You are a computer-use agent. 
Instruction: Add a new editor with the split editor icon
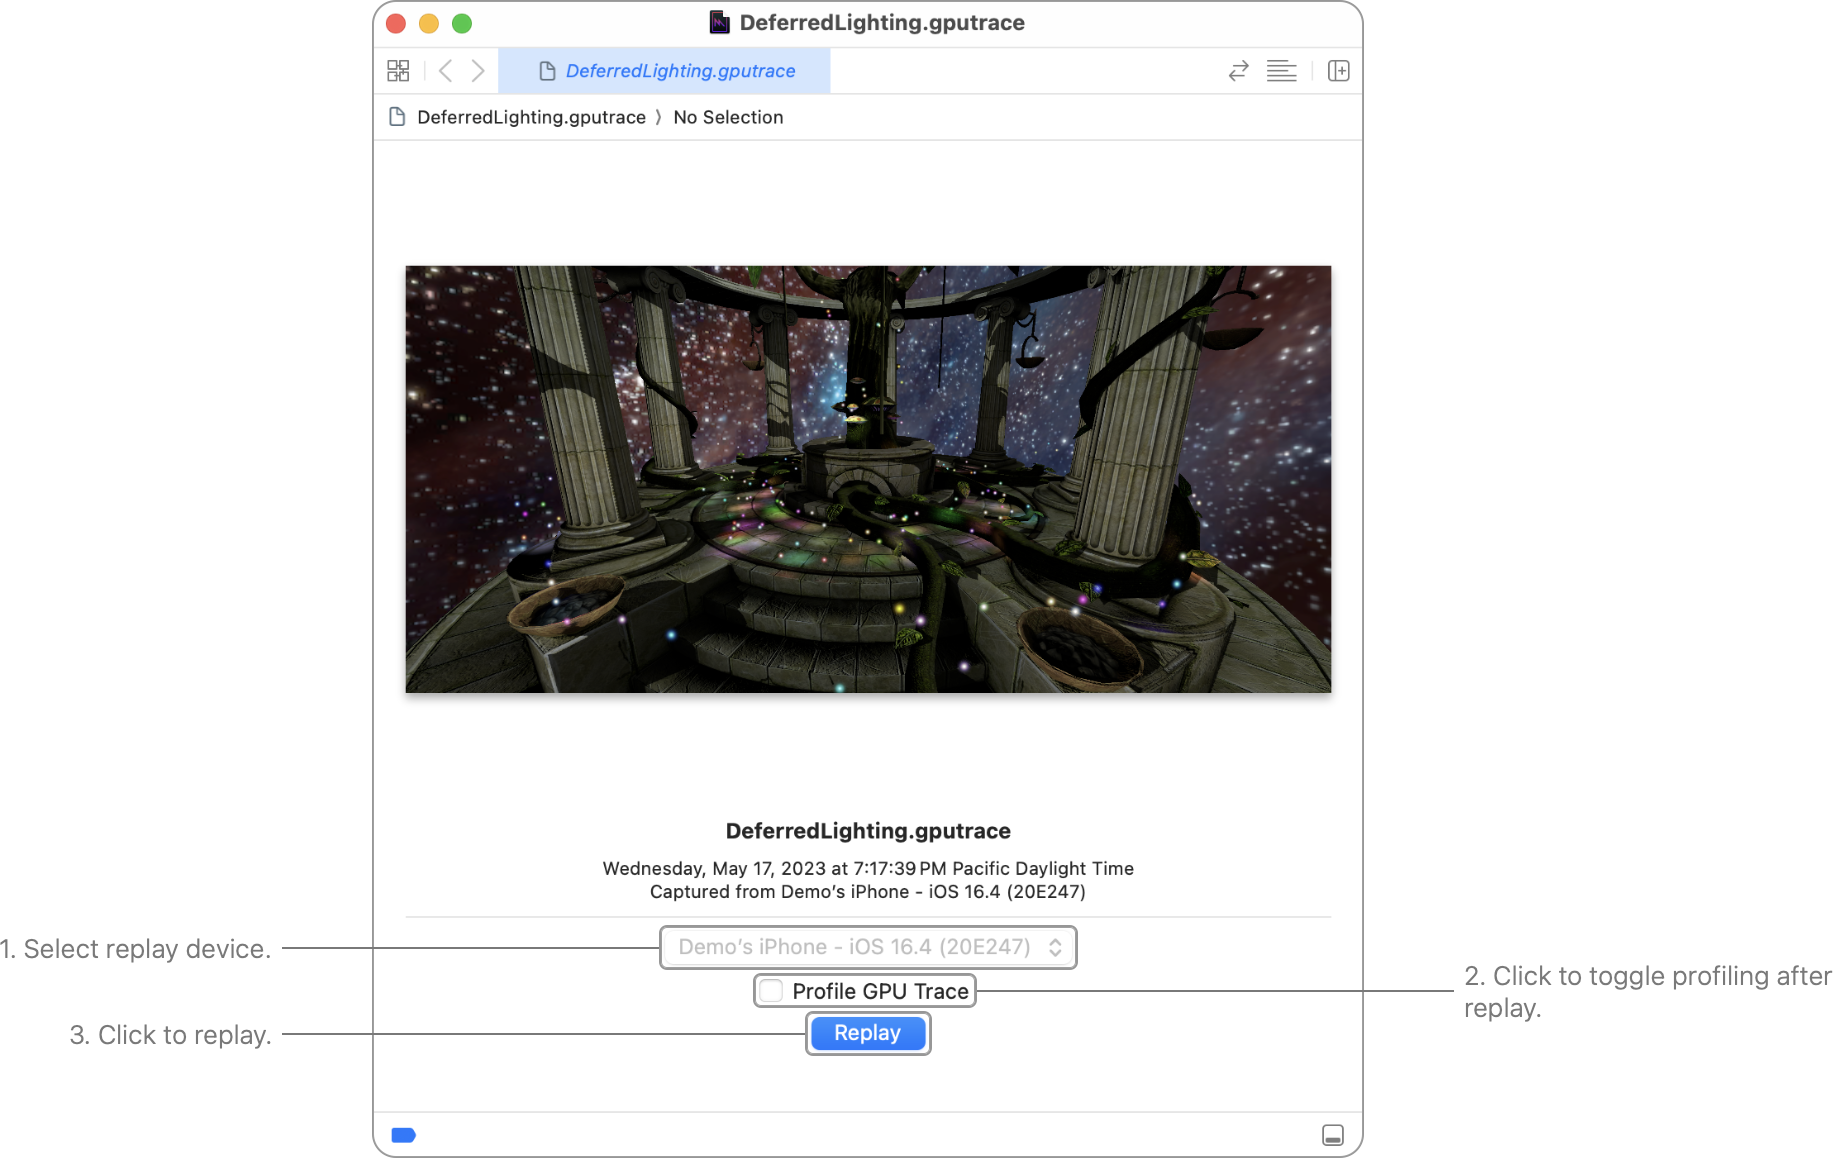(x=1339, y=70)
